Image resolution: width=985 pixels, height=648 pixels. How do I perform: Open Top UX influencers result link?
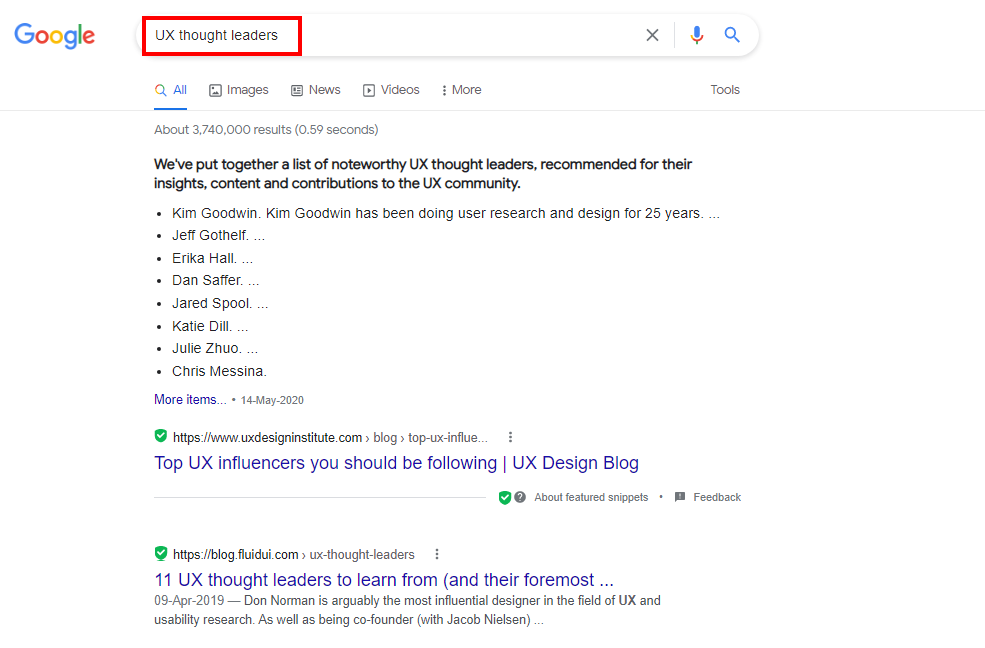tap(396, 463)
